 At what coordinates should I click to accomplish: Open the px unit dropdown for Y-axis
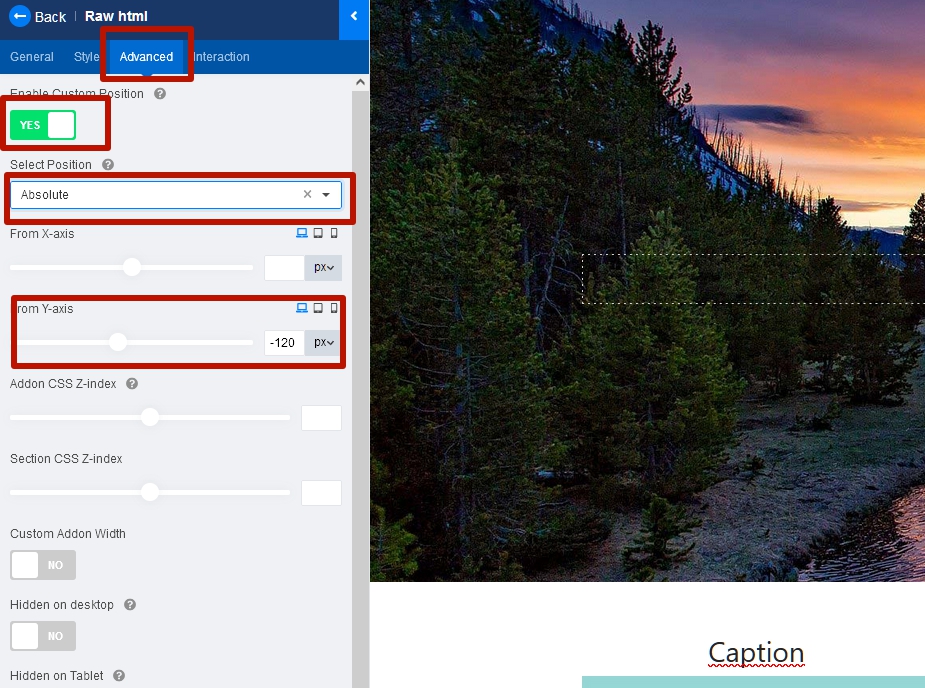tap(323, 343)
